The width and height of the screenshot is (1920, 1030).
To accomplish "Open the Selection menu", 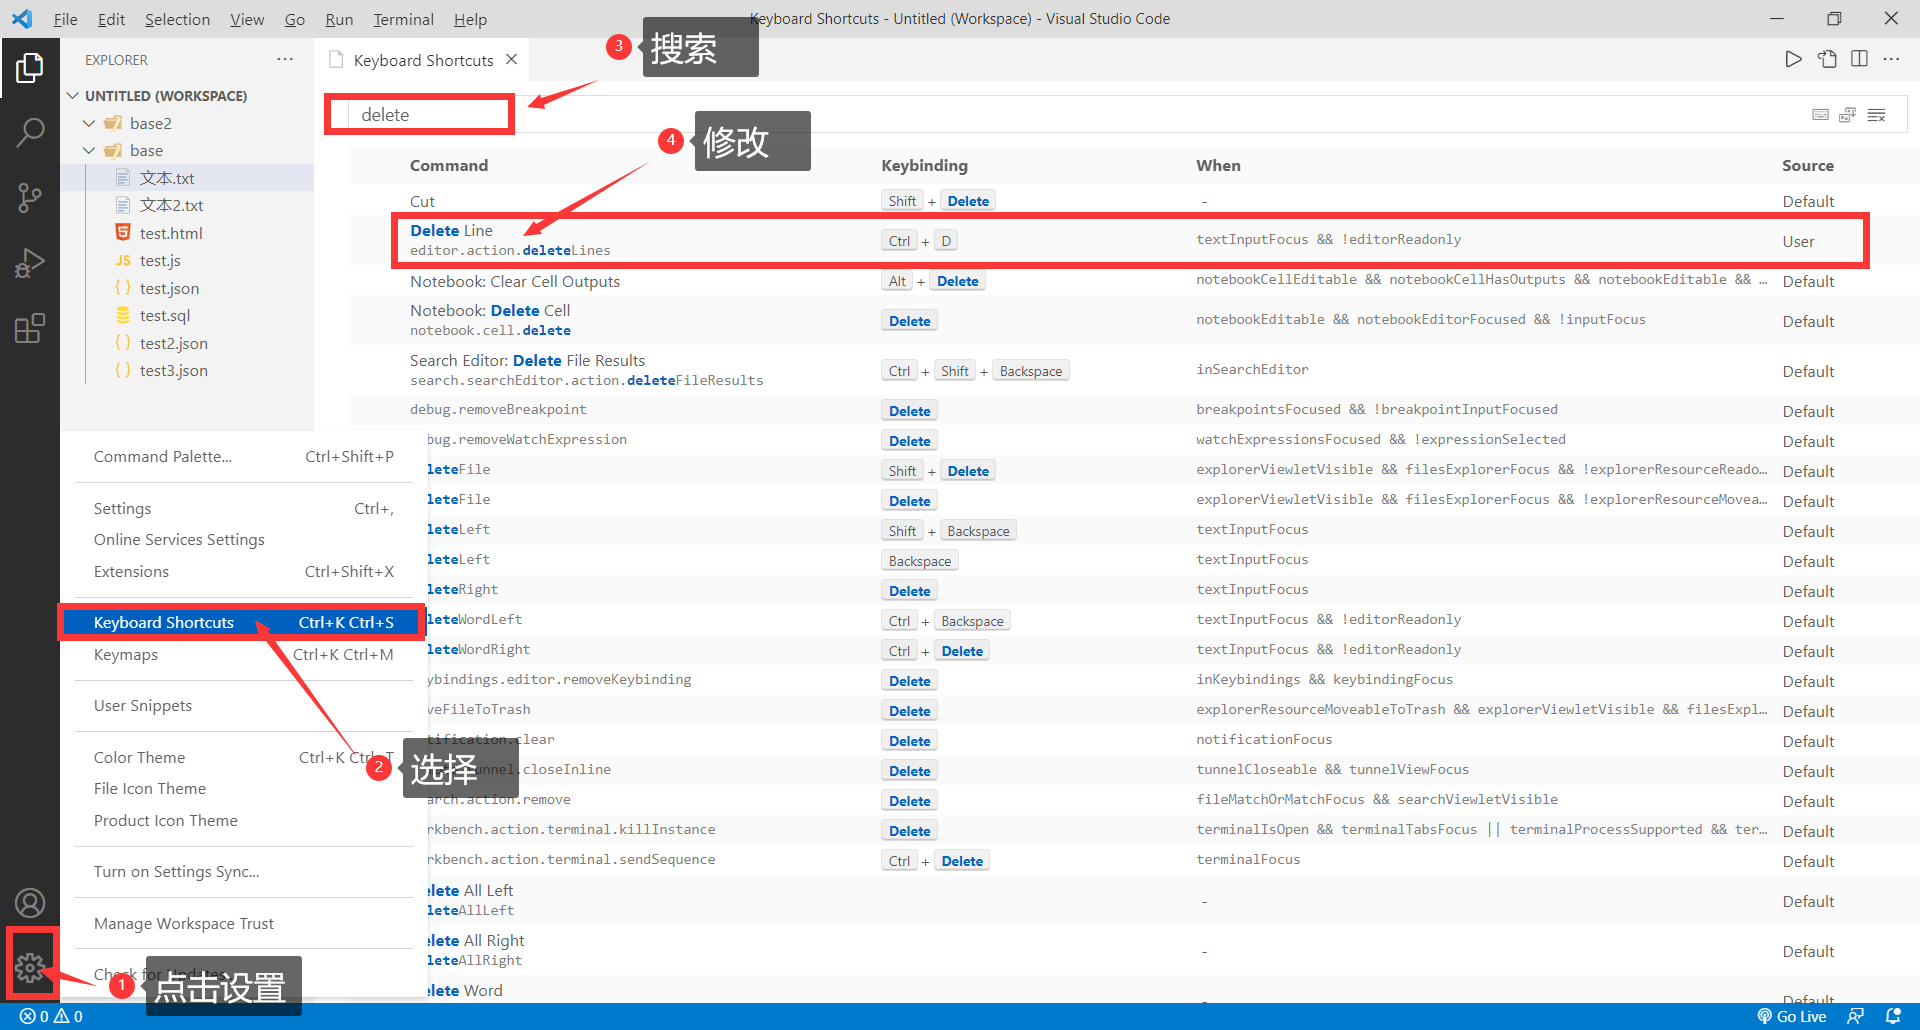I will [177, 19].
